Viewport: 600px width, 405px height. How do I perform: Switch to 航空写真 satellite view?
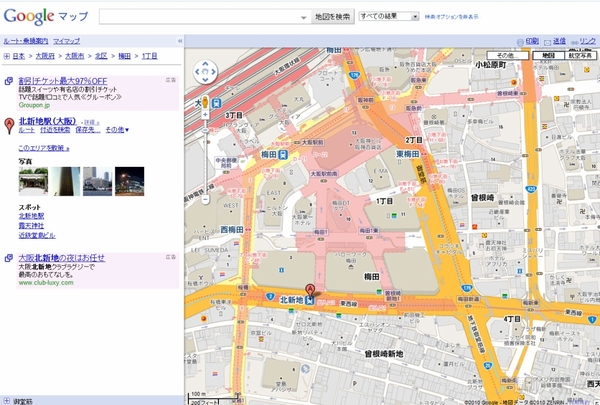coord(580,56)
